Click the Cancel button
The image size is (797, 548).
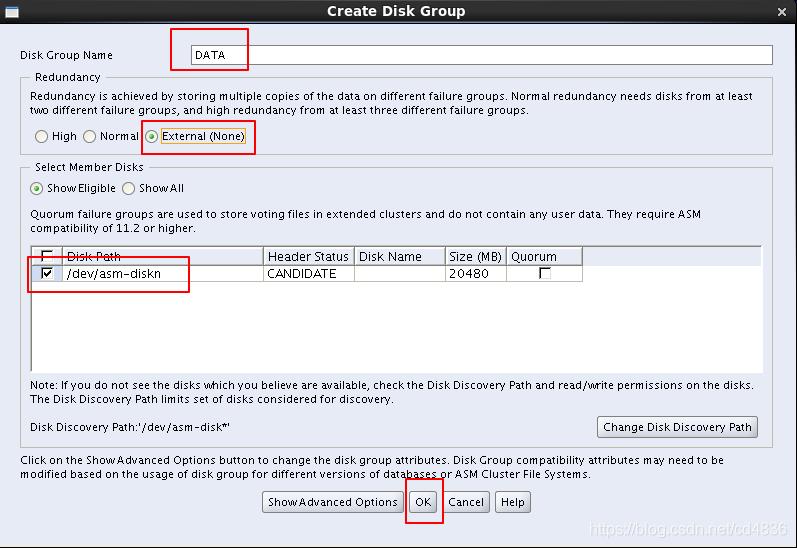466,502
